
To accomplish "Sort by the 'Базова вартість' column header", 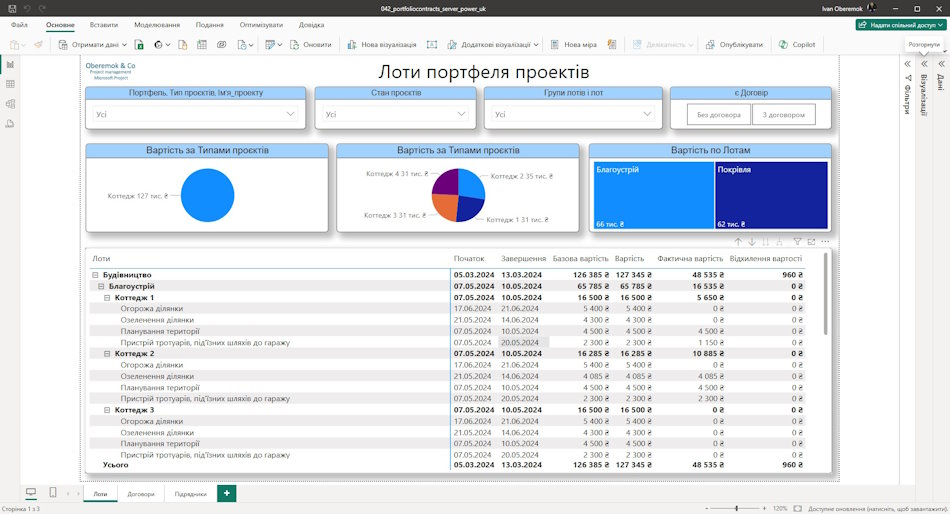I will coord(580,259).
